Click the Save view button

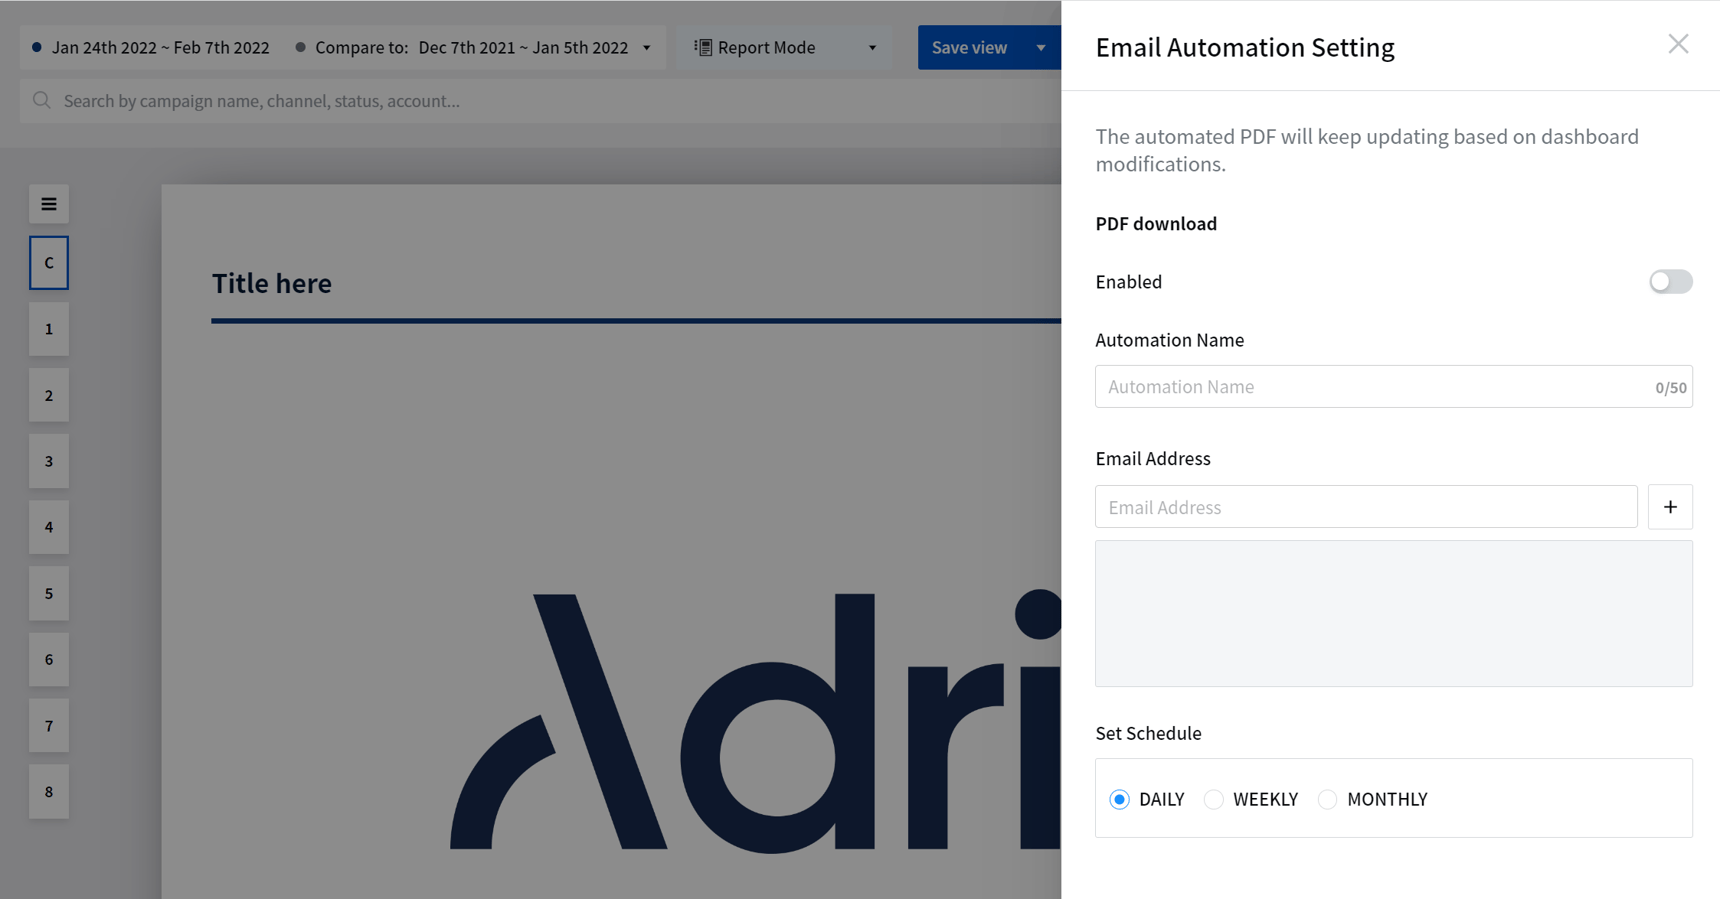(x=969, y=47)
